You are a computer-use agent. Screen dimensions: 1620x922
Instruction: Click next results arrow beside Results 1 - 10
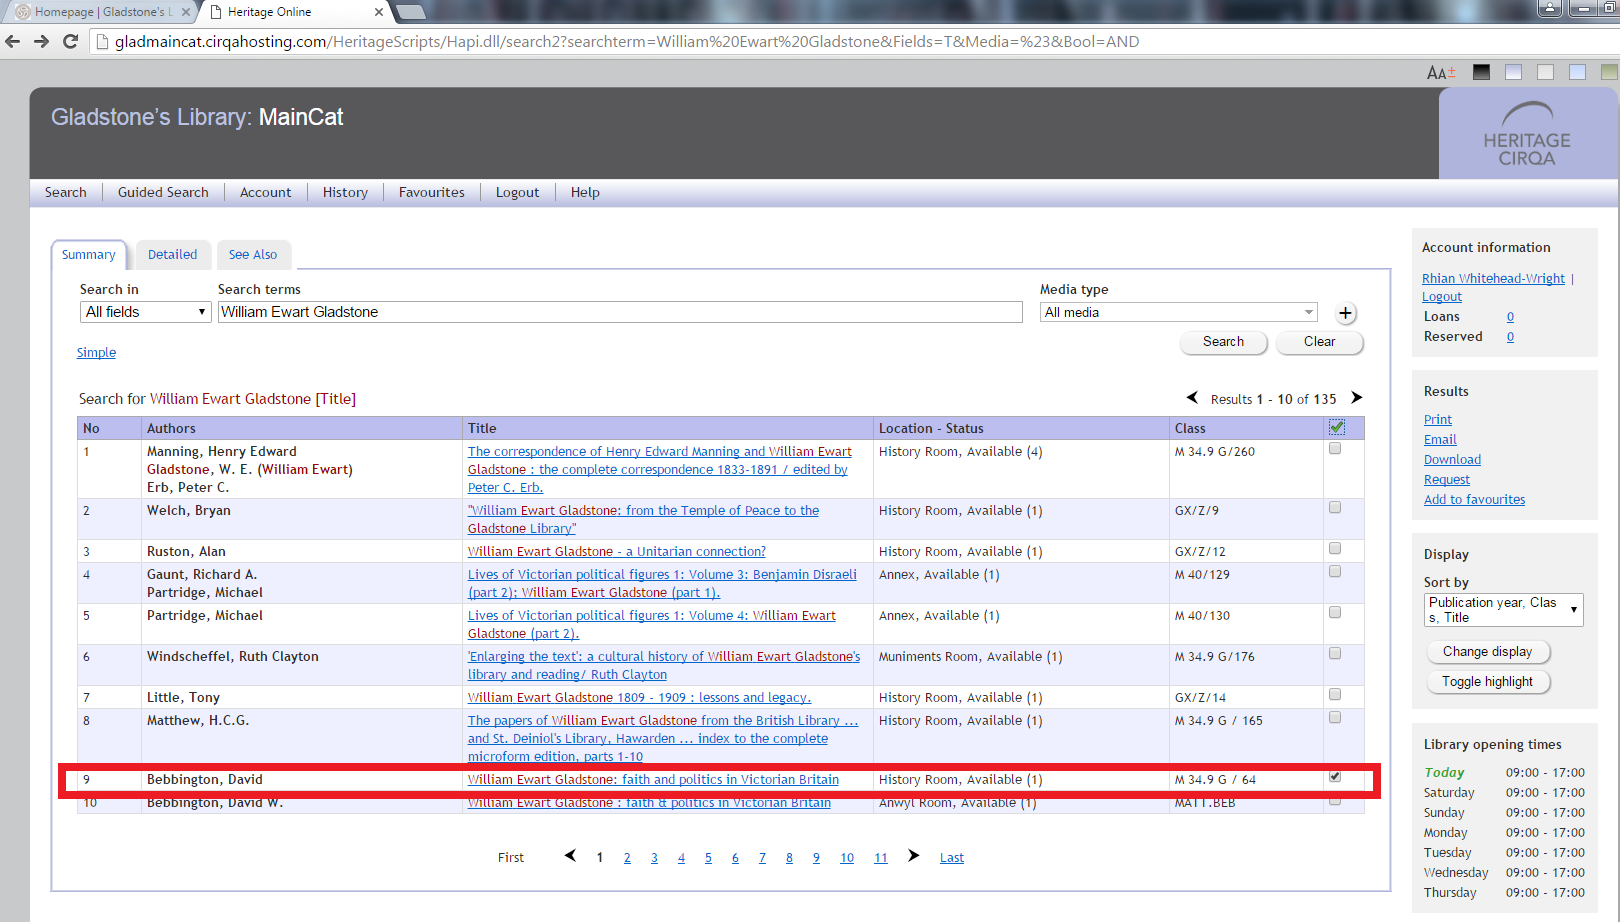[x=1356, y=398]
